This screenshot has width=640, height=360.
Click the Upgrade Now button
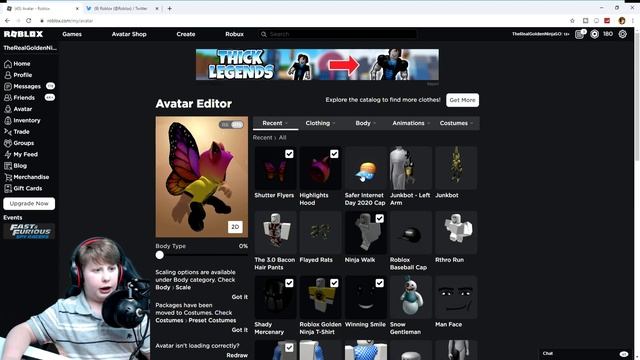[29, 203]
